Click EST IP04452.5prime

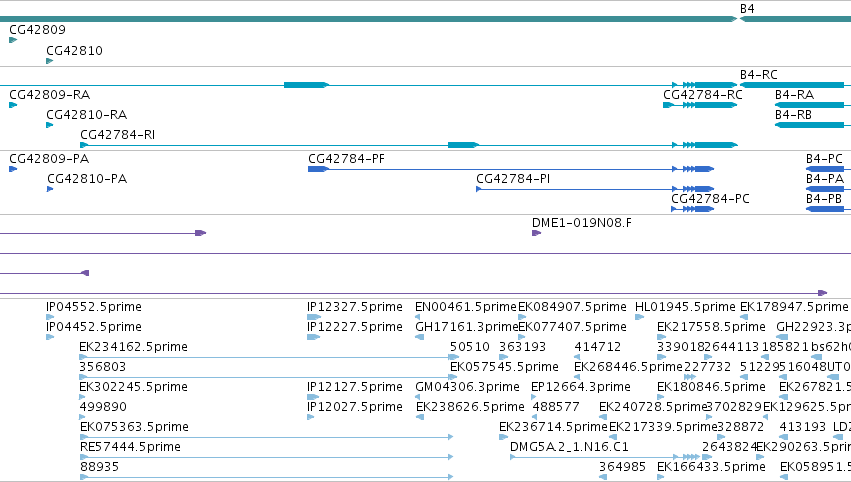94,327
